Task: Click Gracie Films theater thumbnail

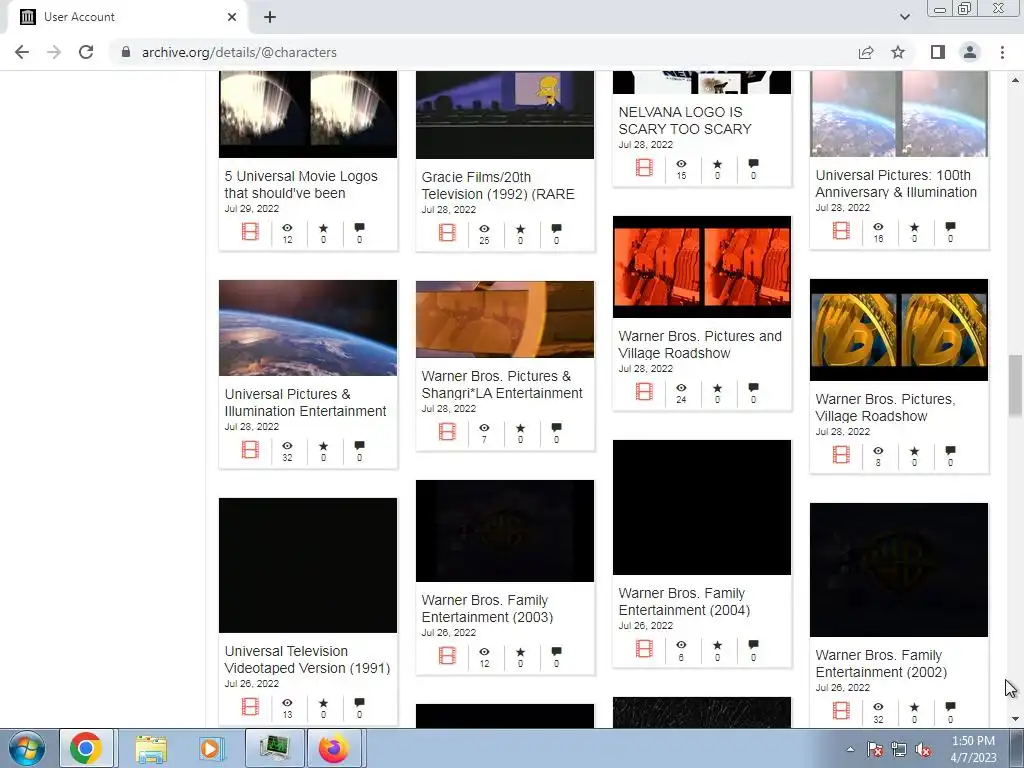Action: [505, 115]
